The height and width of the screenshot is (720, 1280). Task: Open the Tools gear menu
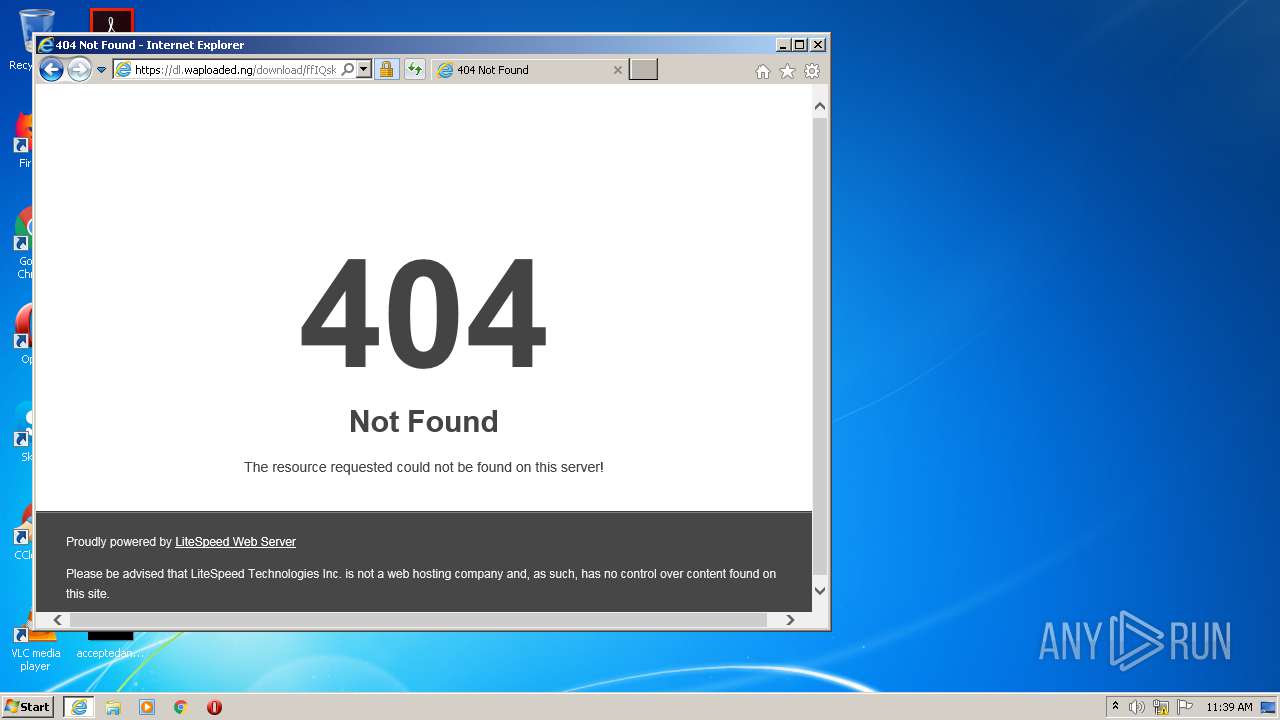click(812, 71)
